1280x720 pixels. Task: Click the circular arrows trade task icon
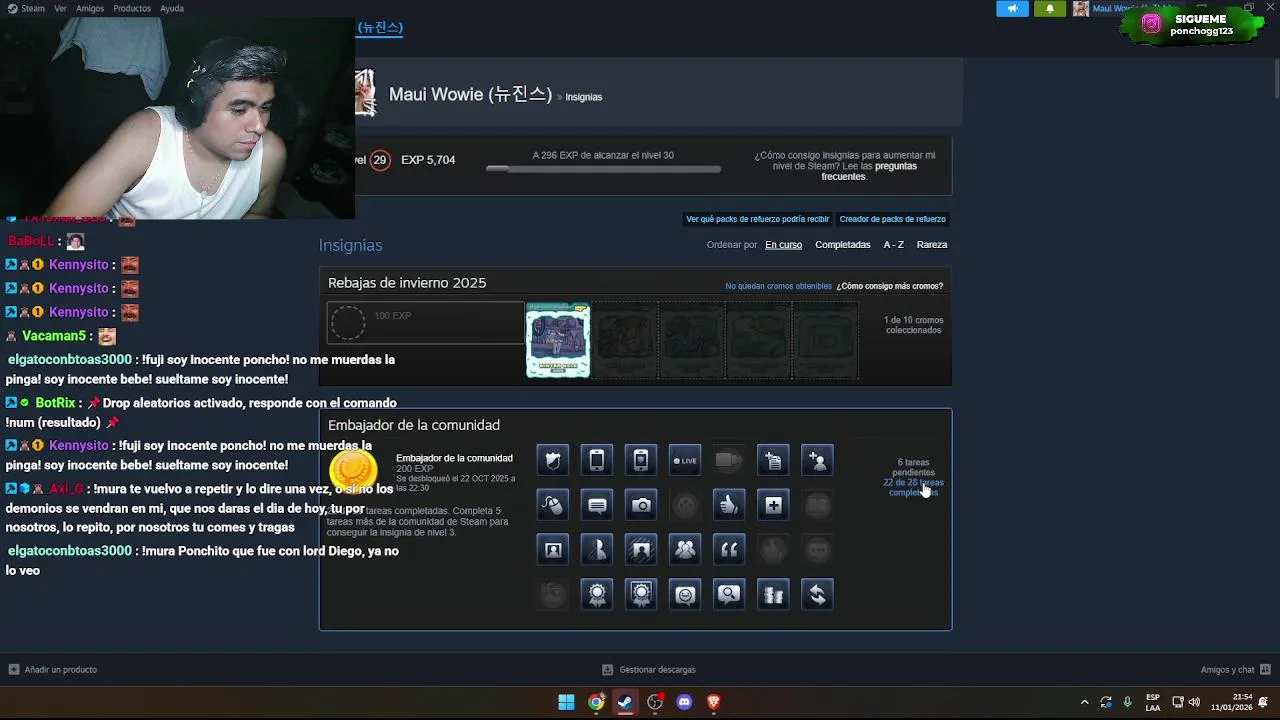pos(817,594)
